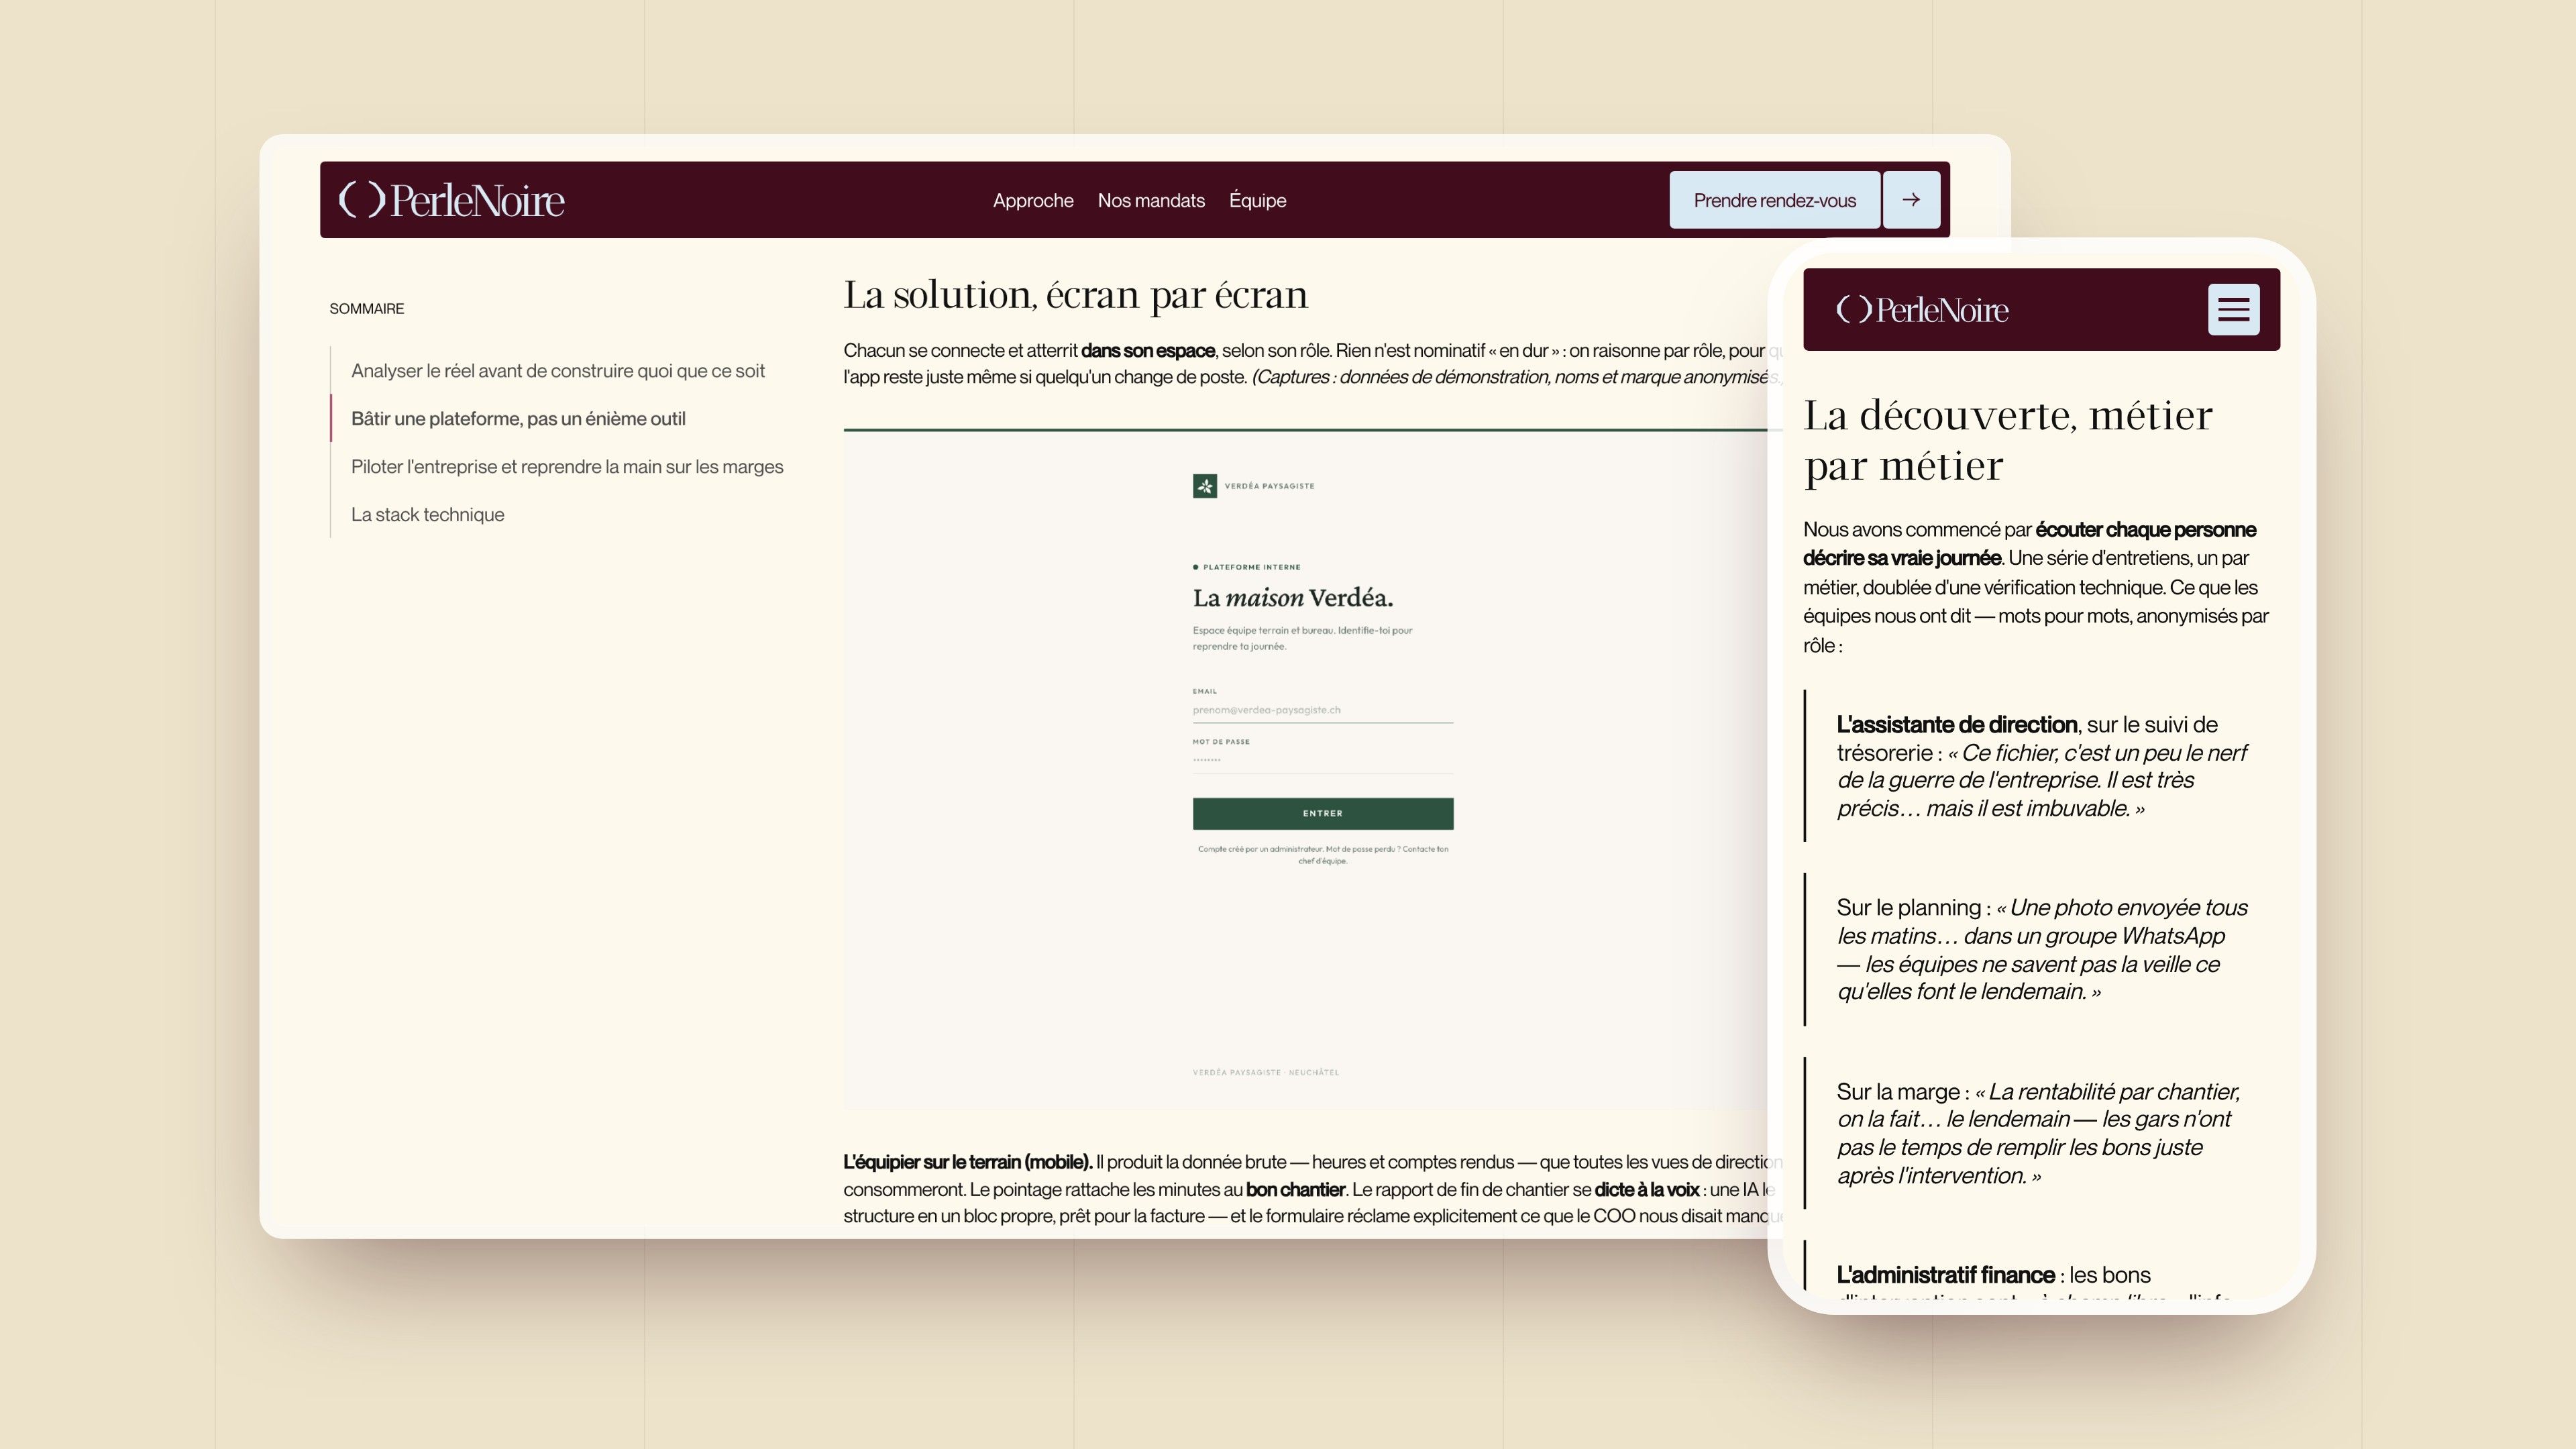Click the 'La solution, écran par écran' heading
The height and width of the screenshot is (1449, 2576).
pos(1075,295)
